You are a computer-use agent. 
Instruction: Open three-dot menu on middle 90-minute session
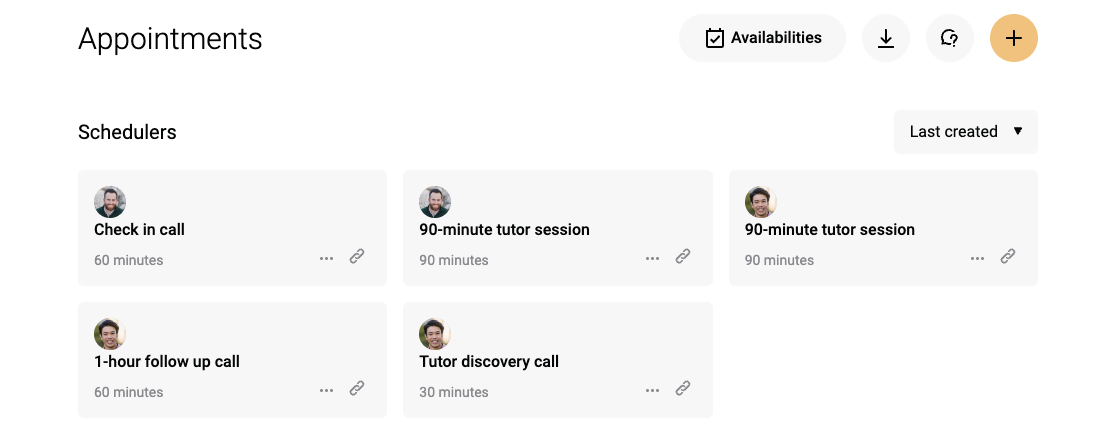coord(652,258)
